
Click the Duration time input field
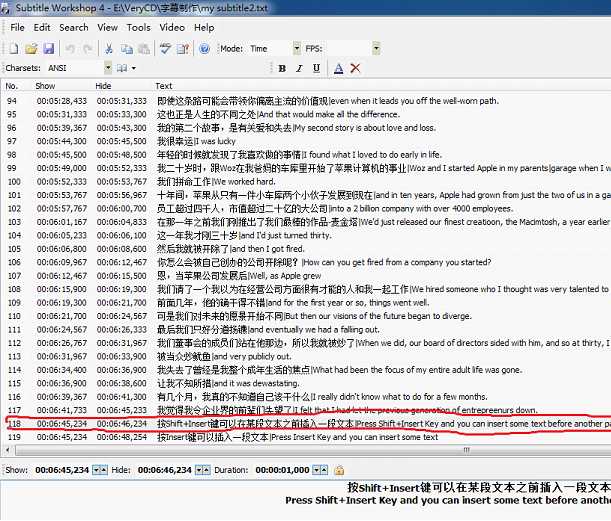coord(283,470)
